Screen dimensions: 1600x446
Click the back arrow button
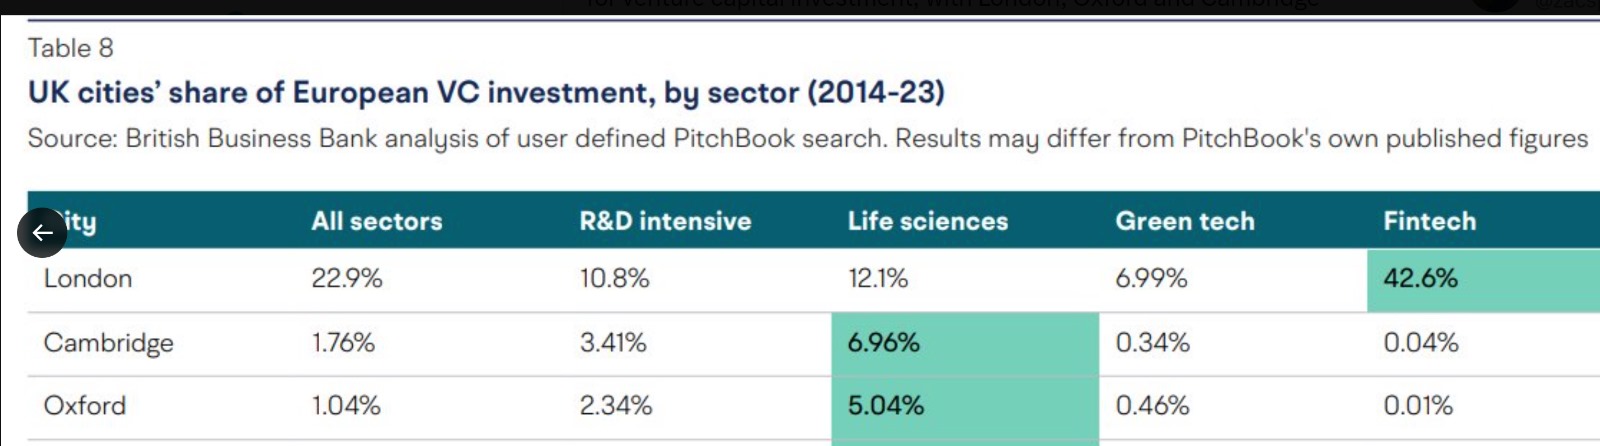coord(42,233)
